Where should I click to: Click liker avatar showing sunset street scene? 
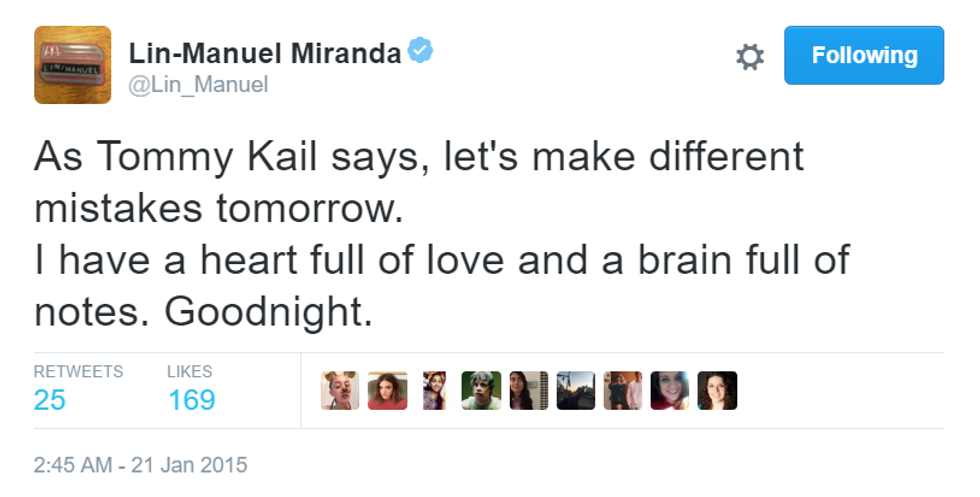[575, 391]
